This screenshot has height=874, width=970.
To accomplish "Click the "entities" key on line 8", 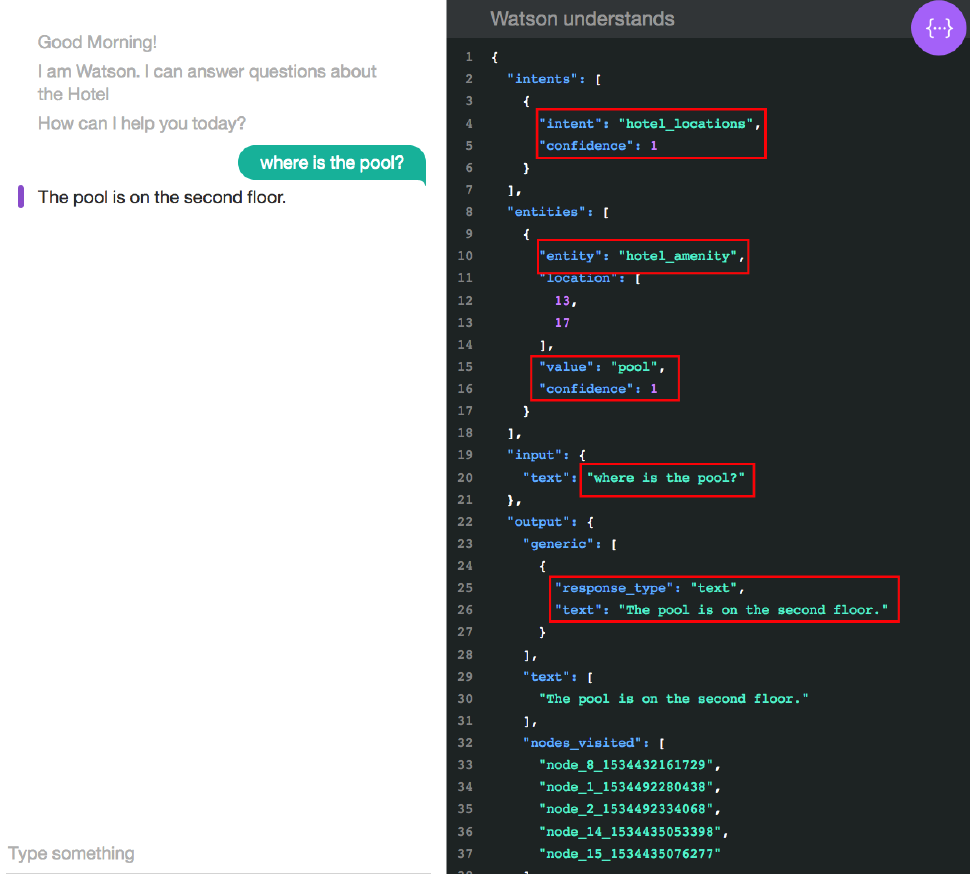I will [x=546, y=212].
